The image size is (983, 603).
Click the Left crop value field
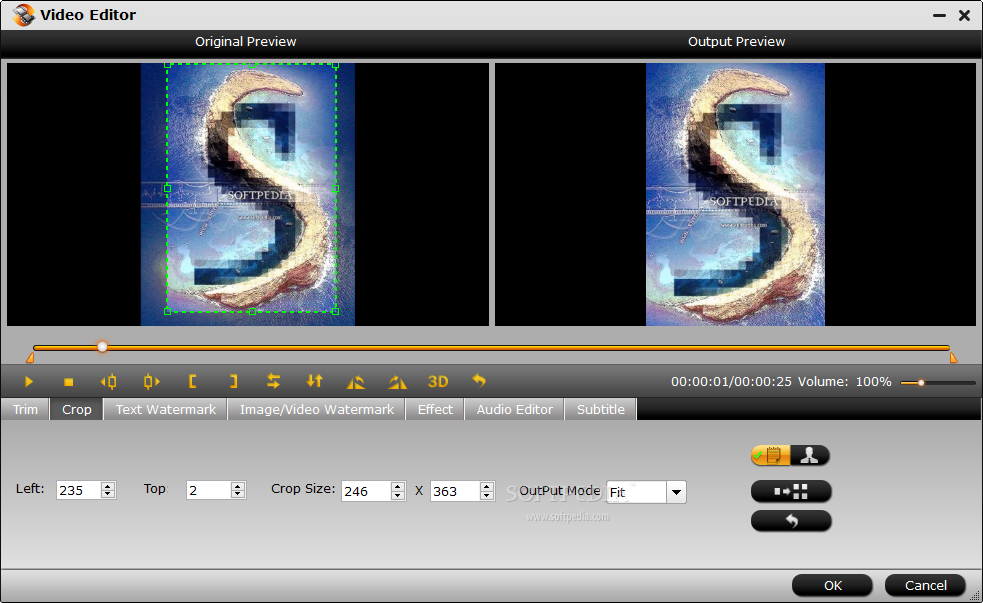(78, 490)
